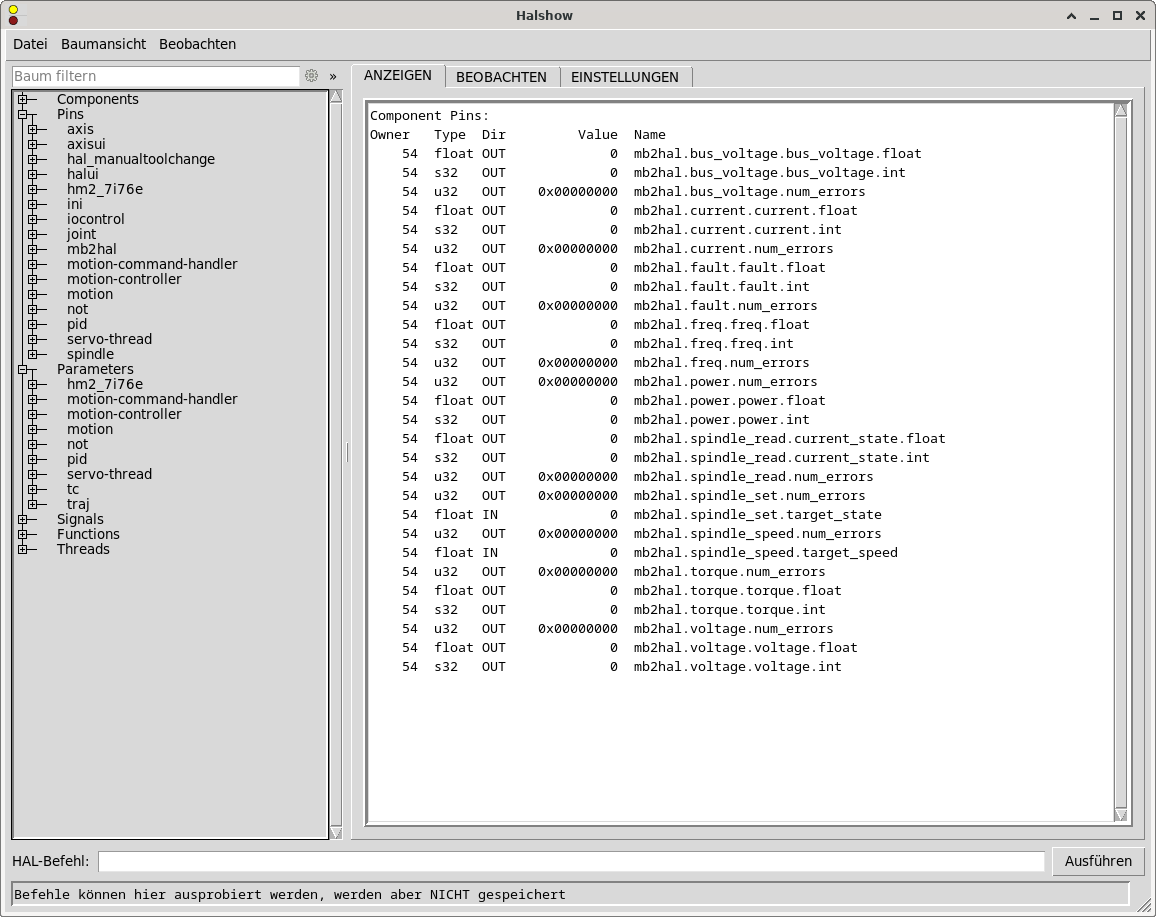1156x917 pixels.
Task: Expand the axis pins node
Action: [32, 130]
